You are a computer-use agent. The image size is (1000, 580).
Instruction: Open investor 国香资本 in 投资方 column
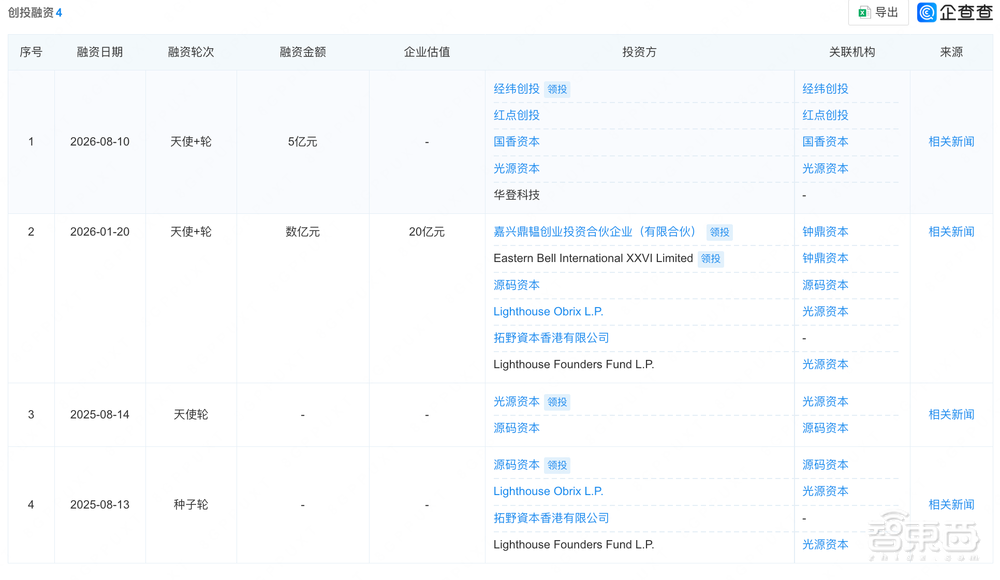(x=517, y=142)
